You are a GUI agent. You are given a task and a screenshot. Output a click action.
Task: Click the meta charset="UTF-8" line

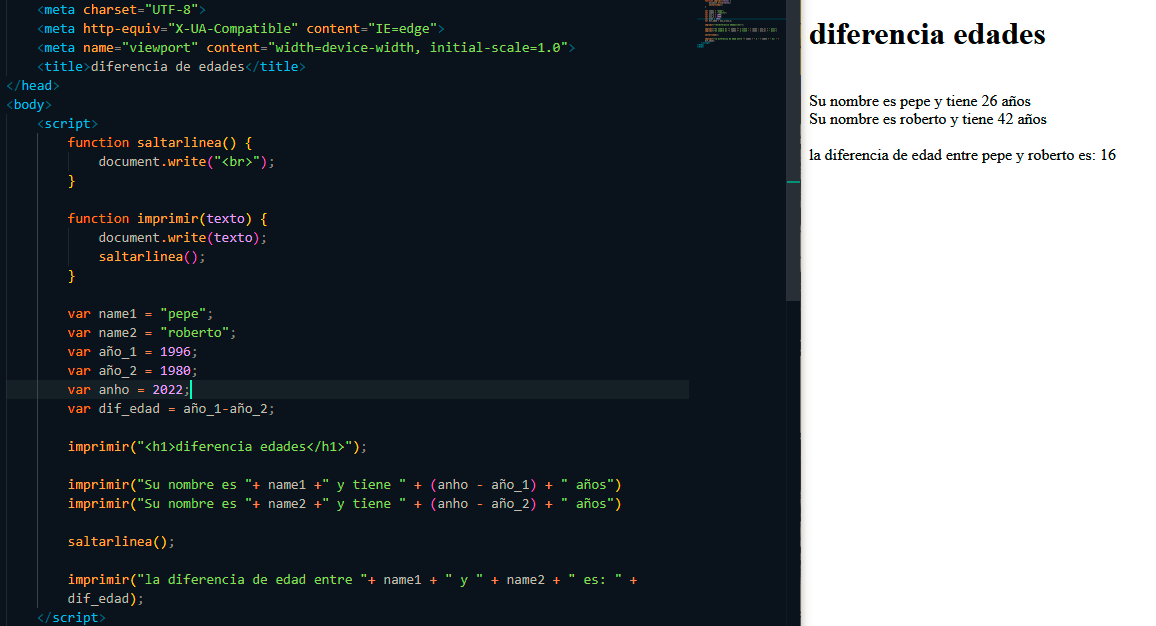click(121, 10)
